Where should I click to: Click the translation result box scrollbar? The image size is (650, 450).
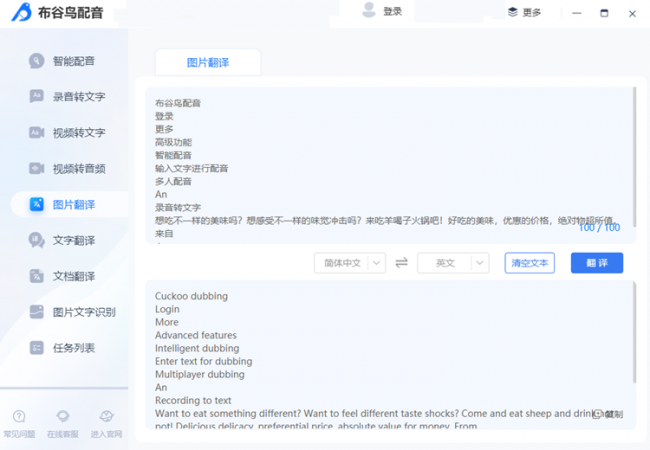point(634,331)
